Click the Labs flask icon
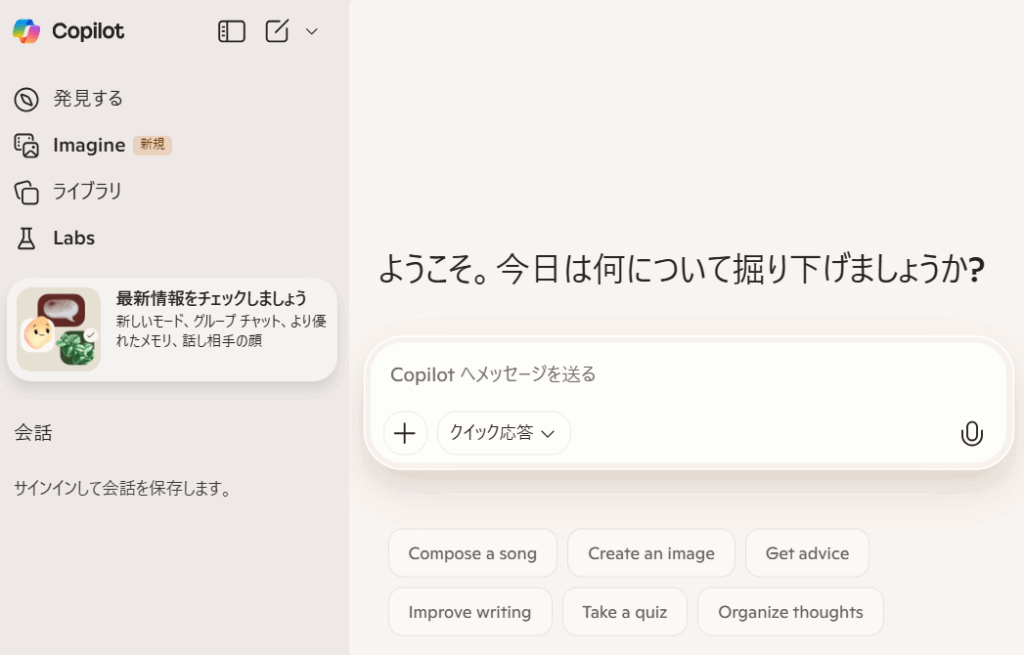The width and height of the screenshot is (1024, 655). click(26, 238)
